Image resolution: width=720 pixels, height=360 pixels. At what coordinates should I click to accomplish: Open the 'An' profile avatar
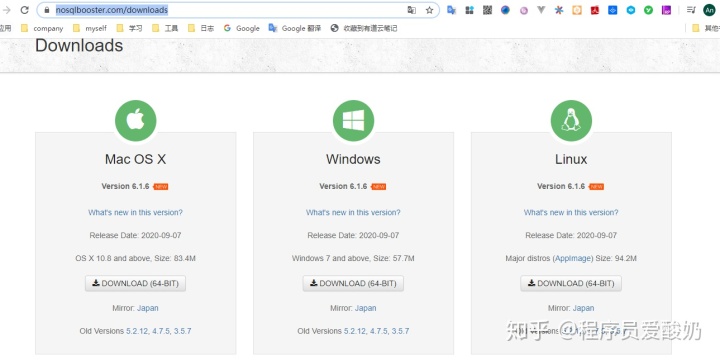[x=709, y=10]
